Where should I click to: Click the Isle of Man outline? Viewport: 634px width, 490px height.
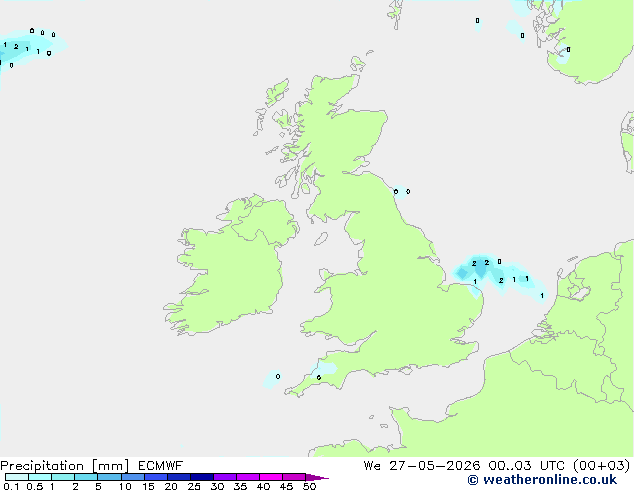click(321, 239)
